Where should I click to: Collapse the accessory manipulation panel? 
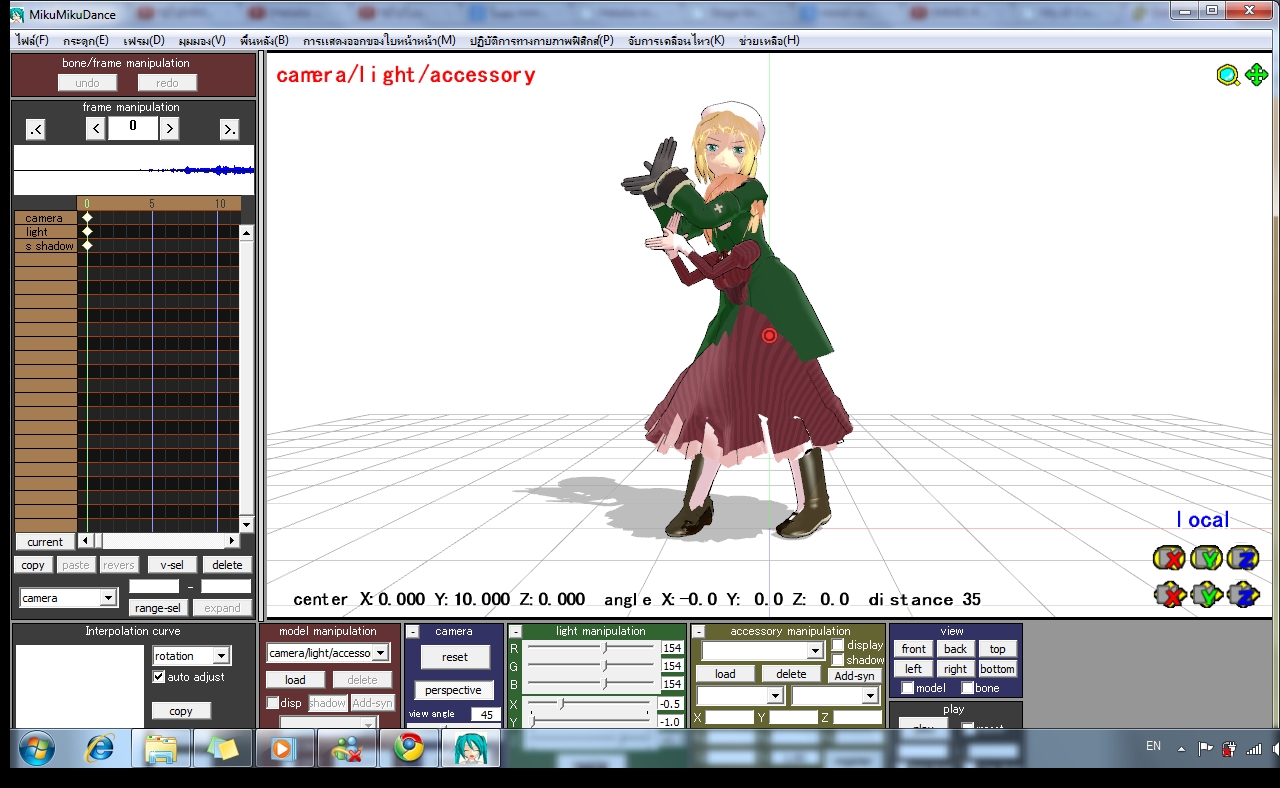pyautogui.click(x=699, y=632)
